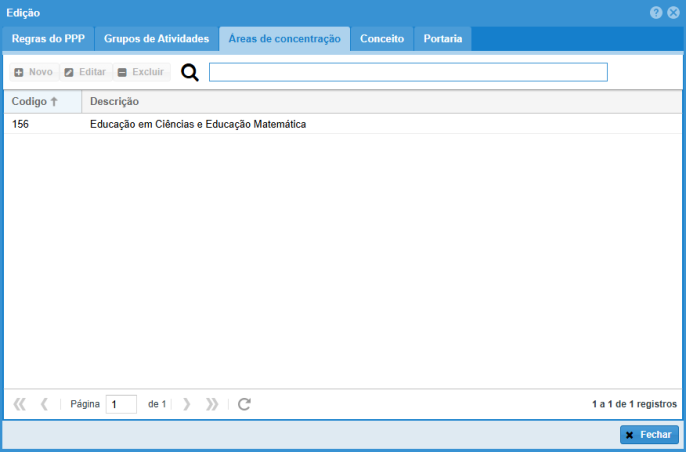Screen dimensions: 686x452
Task: Sort by Descrição column header
Action: click(x=114, y=102)
